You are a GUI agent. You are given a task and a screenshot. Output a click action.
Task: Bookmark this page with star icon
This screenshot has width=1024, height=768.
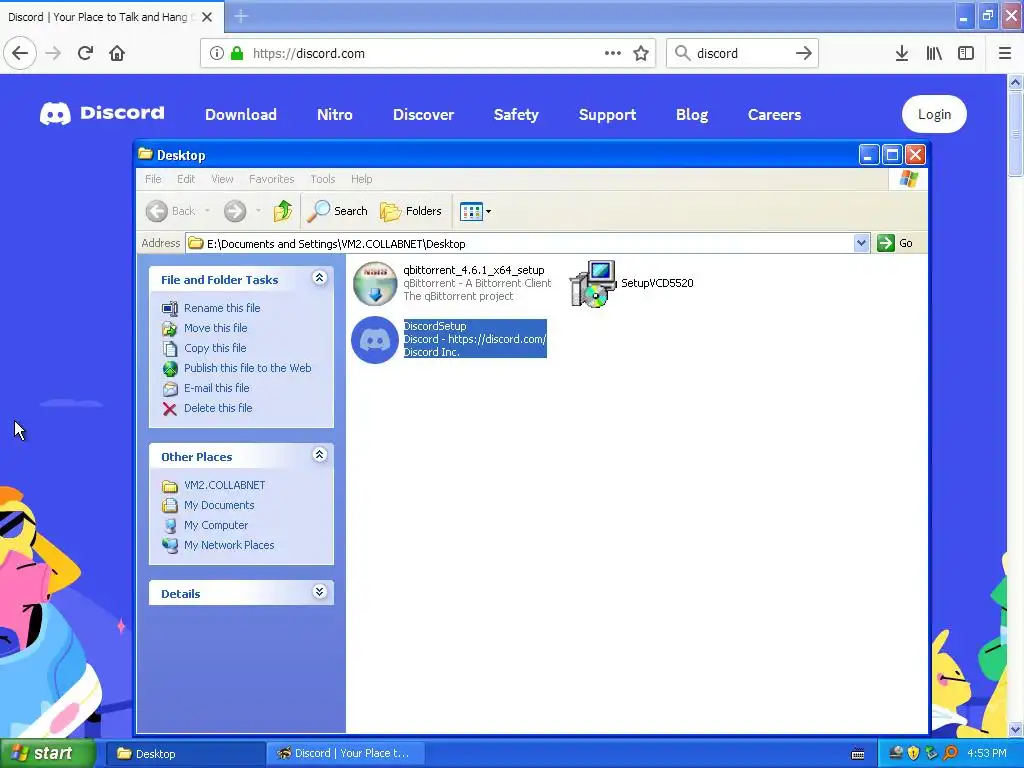pyautogui.click(x=641, y=53)
